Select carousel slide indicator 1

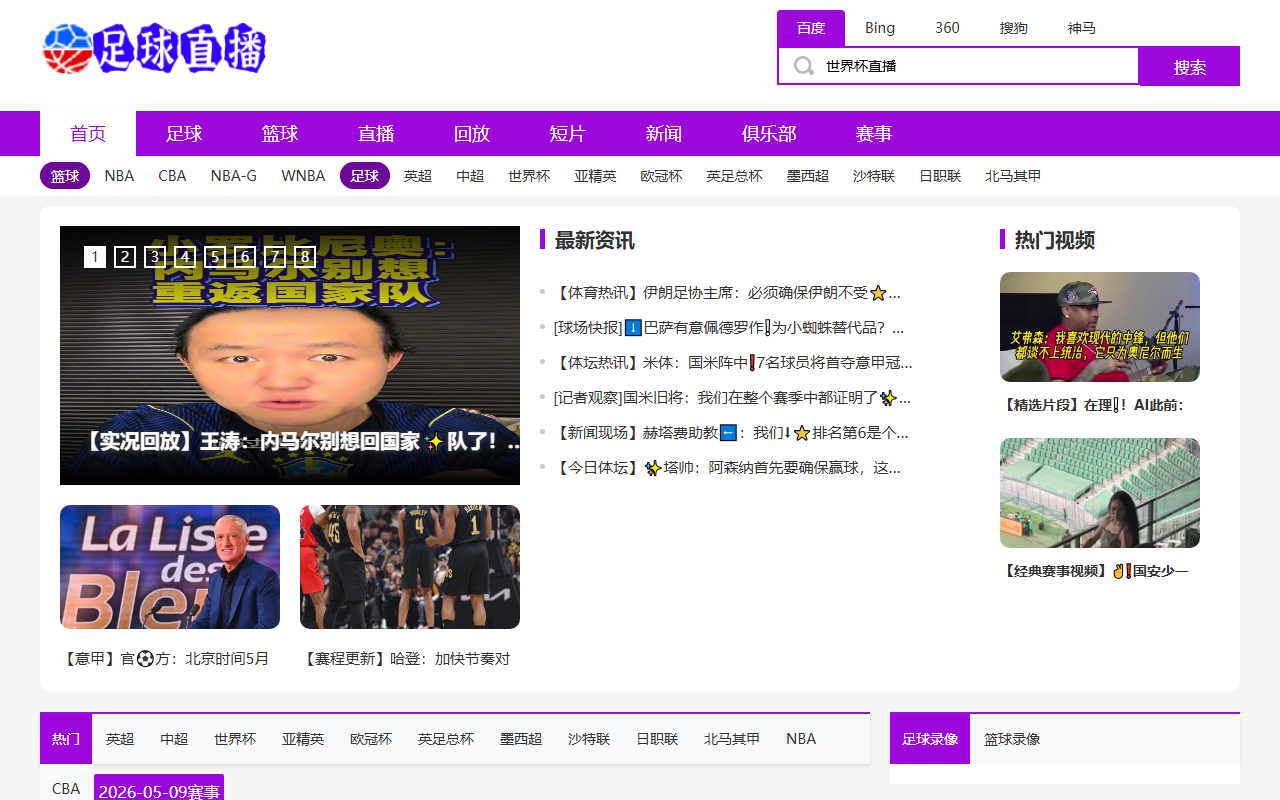pos(95,257)
